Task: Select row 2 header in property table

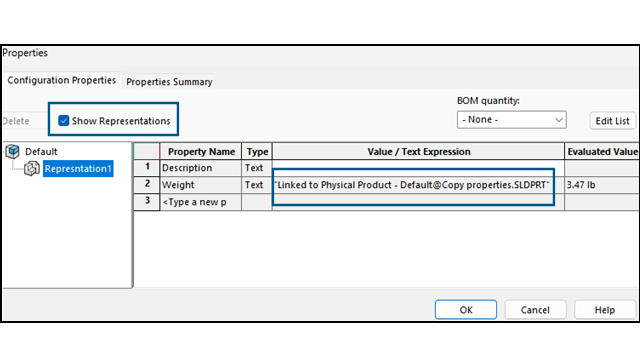Action: [147, 185]
